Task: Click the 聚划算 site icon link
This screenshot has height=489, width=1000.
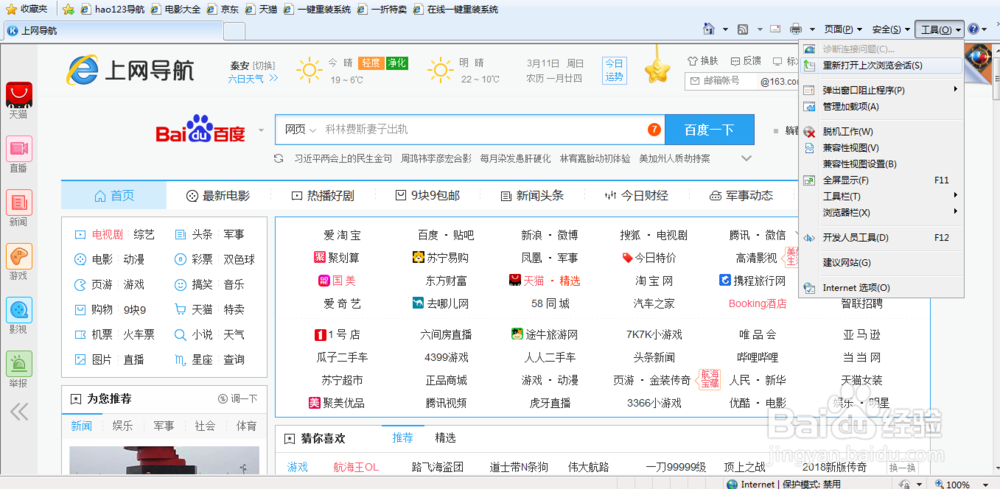Action: pyautogui.click(x=337, y=258)
